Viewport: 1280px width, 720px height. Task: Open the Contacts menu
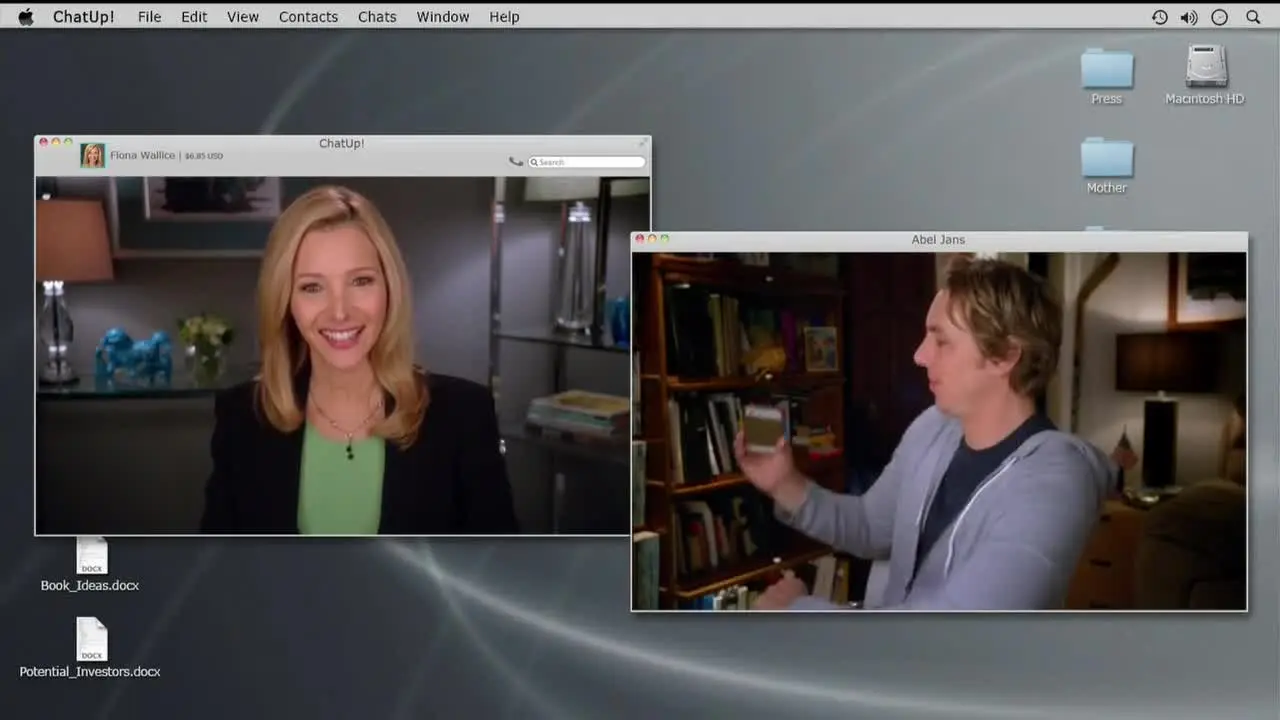(308, 17)
